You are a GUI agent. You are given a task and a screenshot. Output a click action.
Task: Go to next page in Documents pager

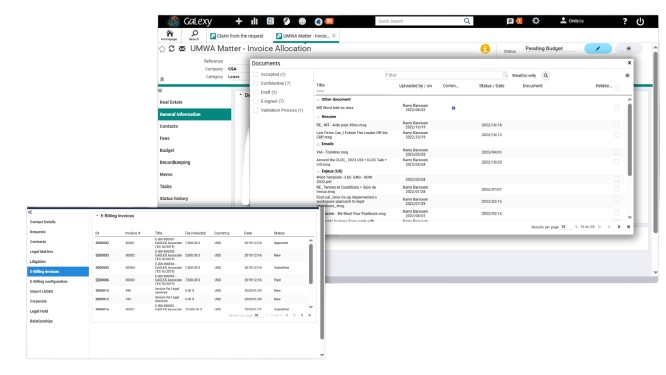(618, 227)
